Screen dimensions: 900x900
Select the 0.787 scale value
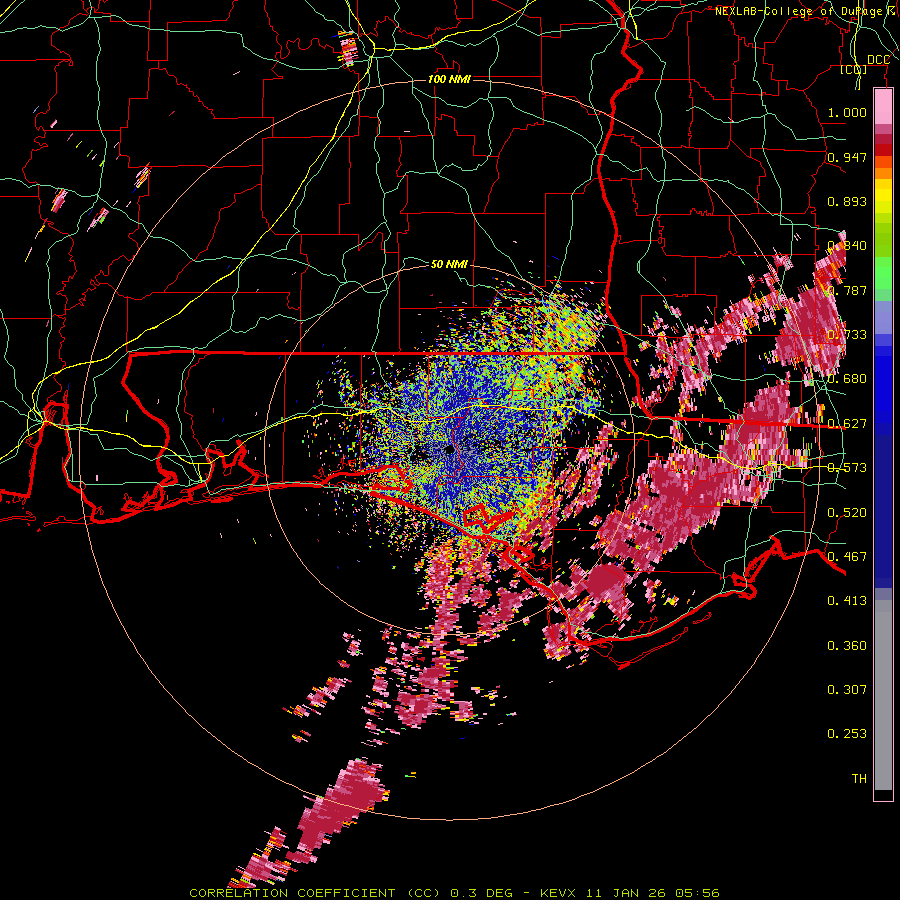coord(847,290)
